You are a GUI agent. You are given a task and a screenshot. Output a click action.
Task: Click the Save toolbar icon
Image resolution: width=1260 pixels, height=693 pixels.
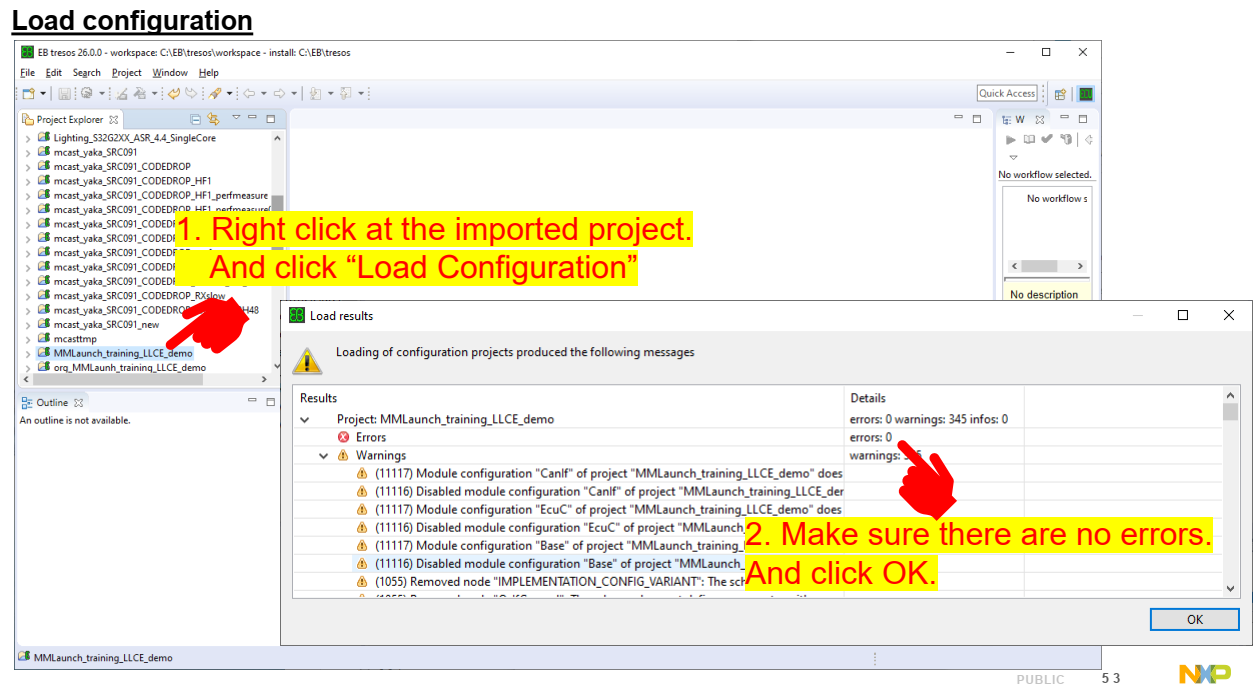[64, 93]
